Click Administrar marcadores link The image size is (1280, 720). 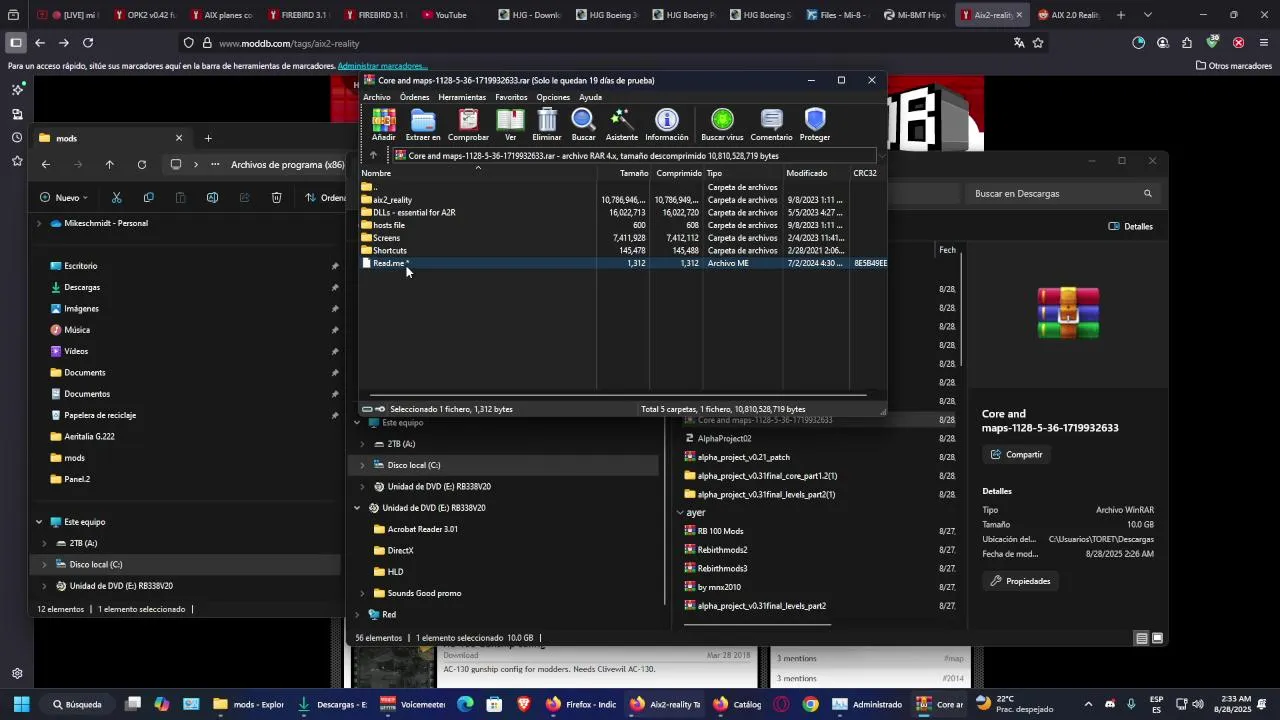click(382, 66)
